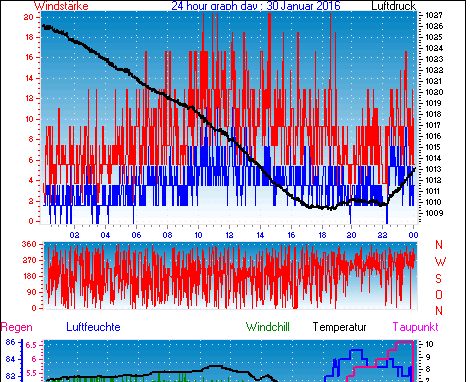
Task: Click the Taupunkt legend label
Action: (415, 327)
